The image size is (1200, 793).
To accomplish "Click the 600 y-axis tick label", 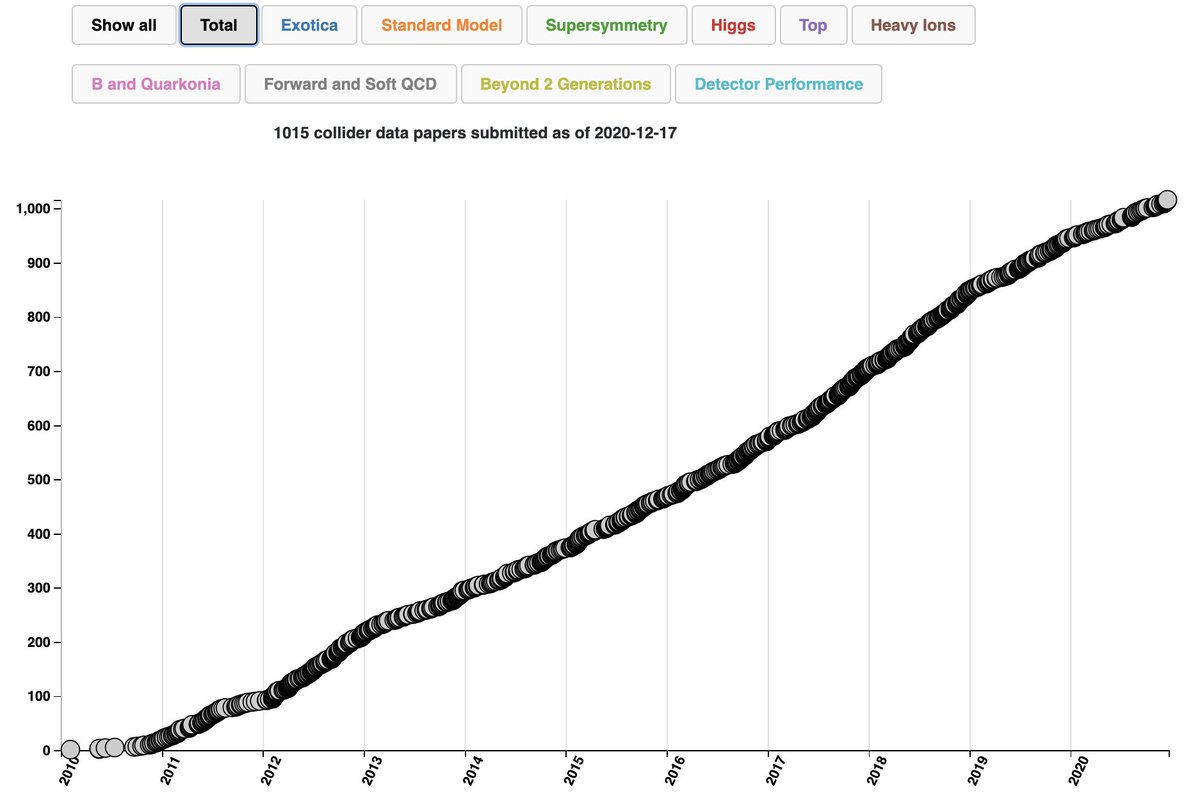I will tap(37, 425).
